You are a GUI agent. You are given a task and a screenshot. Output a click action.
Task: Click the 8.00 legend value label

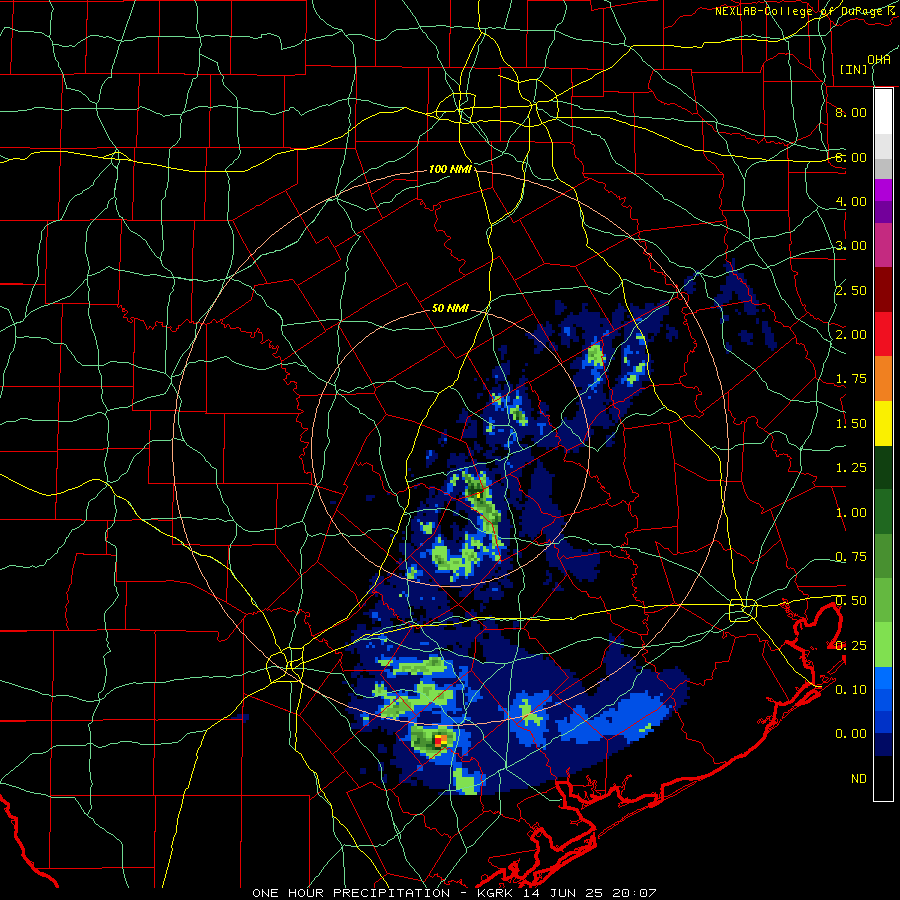[x=851, y=112]
